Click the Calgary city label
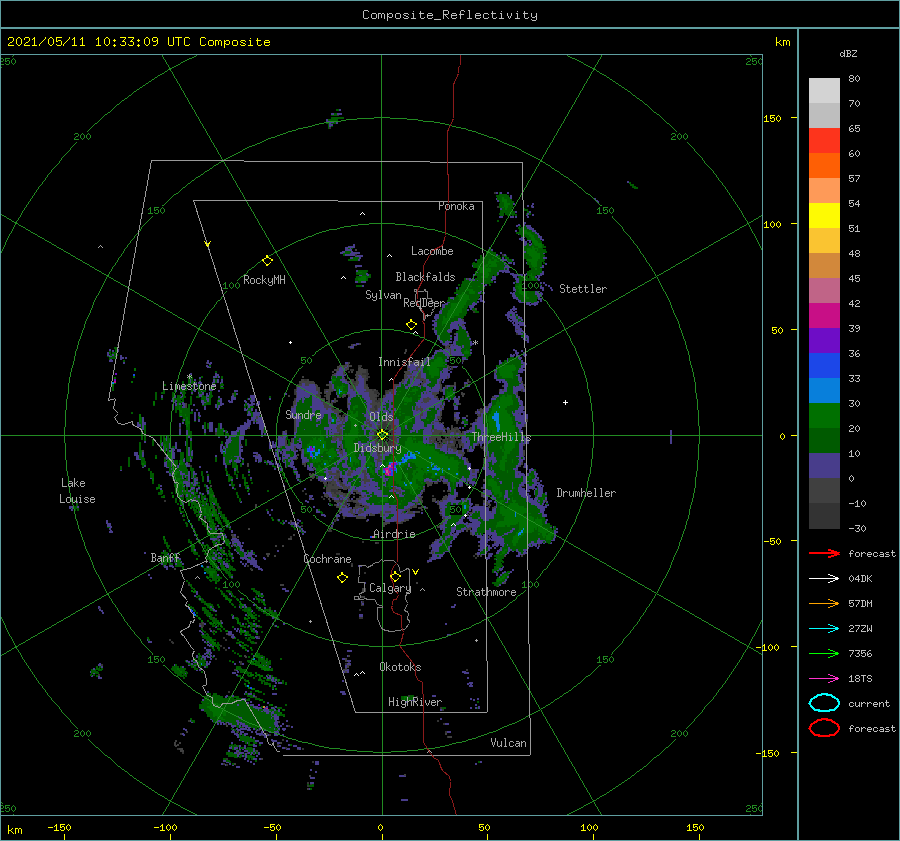Image resolution: width=900 pixels, height=841 pixels. pyautogui.click(x=390, y=588)
